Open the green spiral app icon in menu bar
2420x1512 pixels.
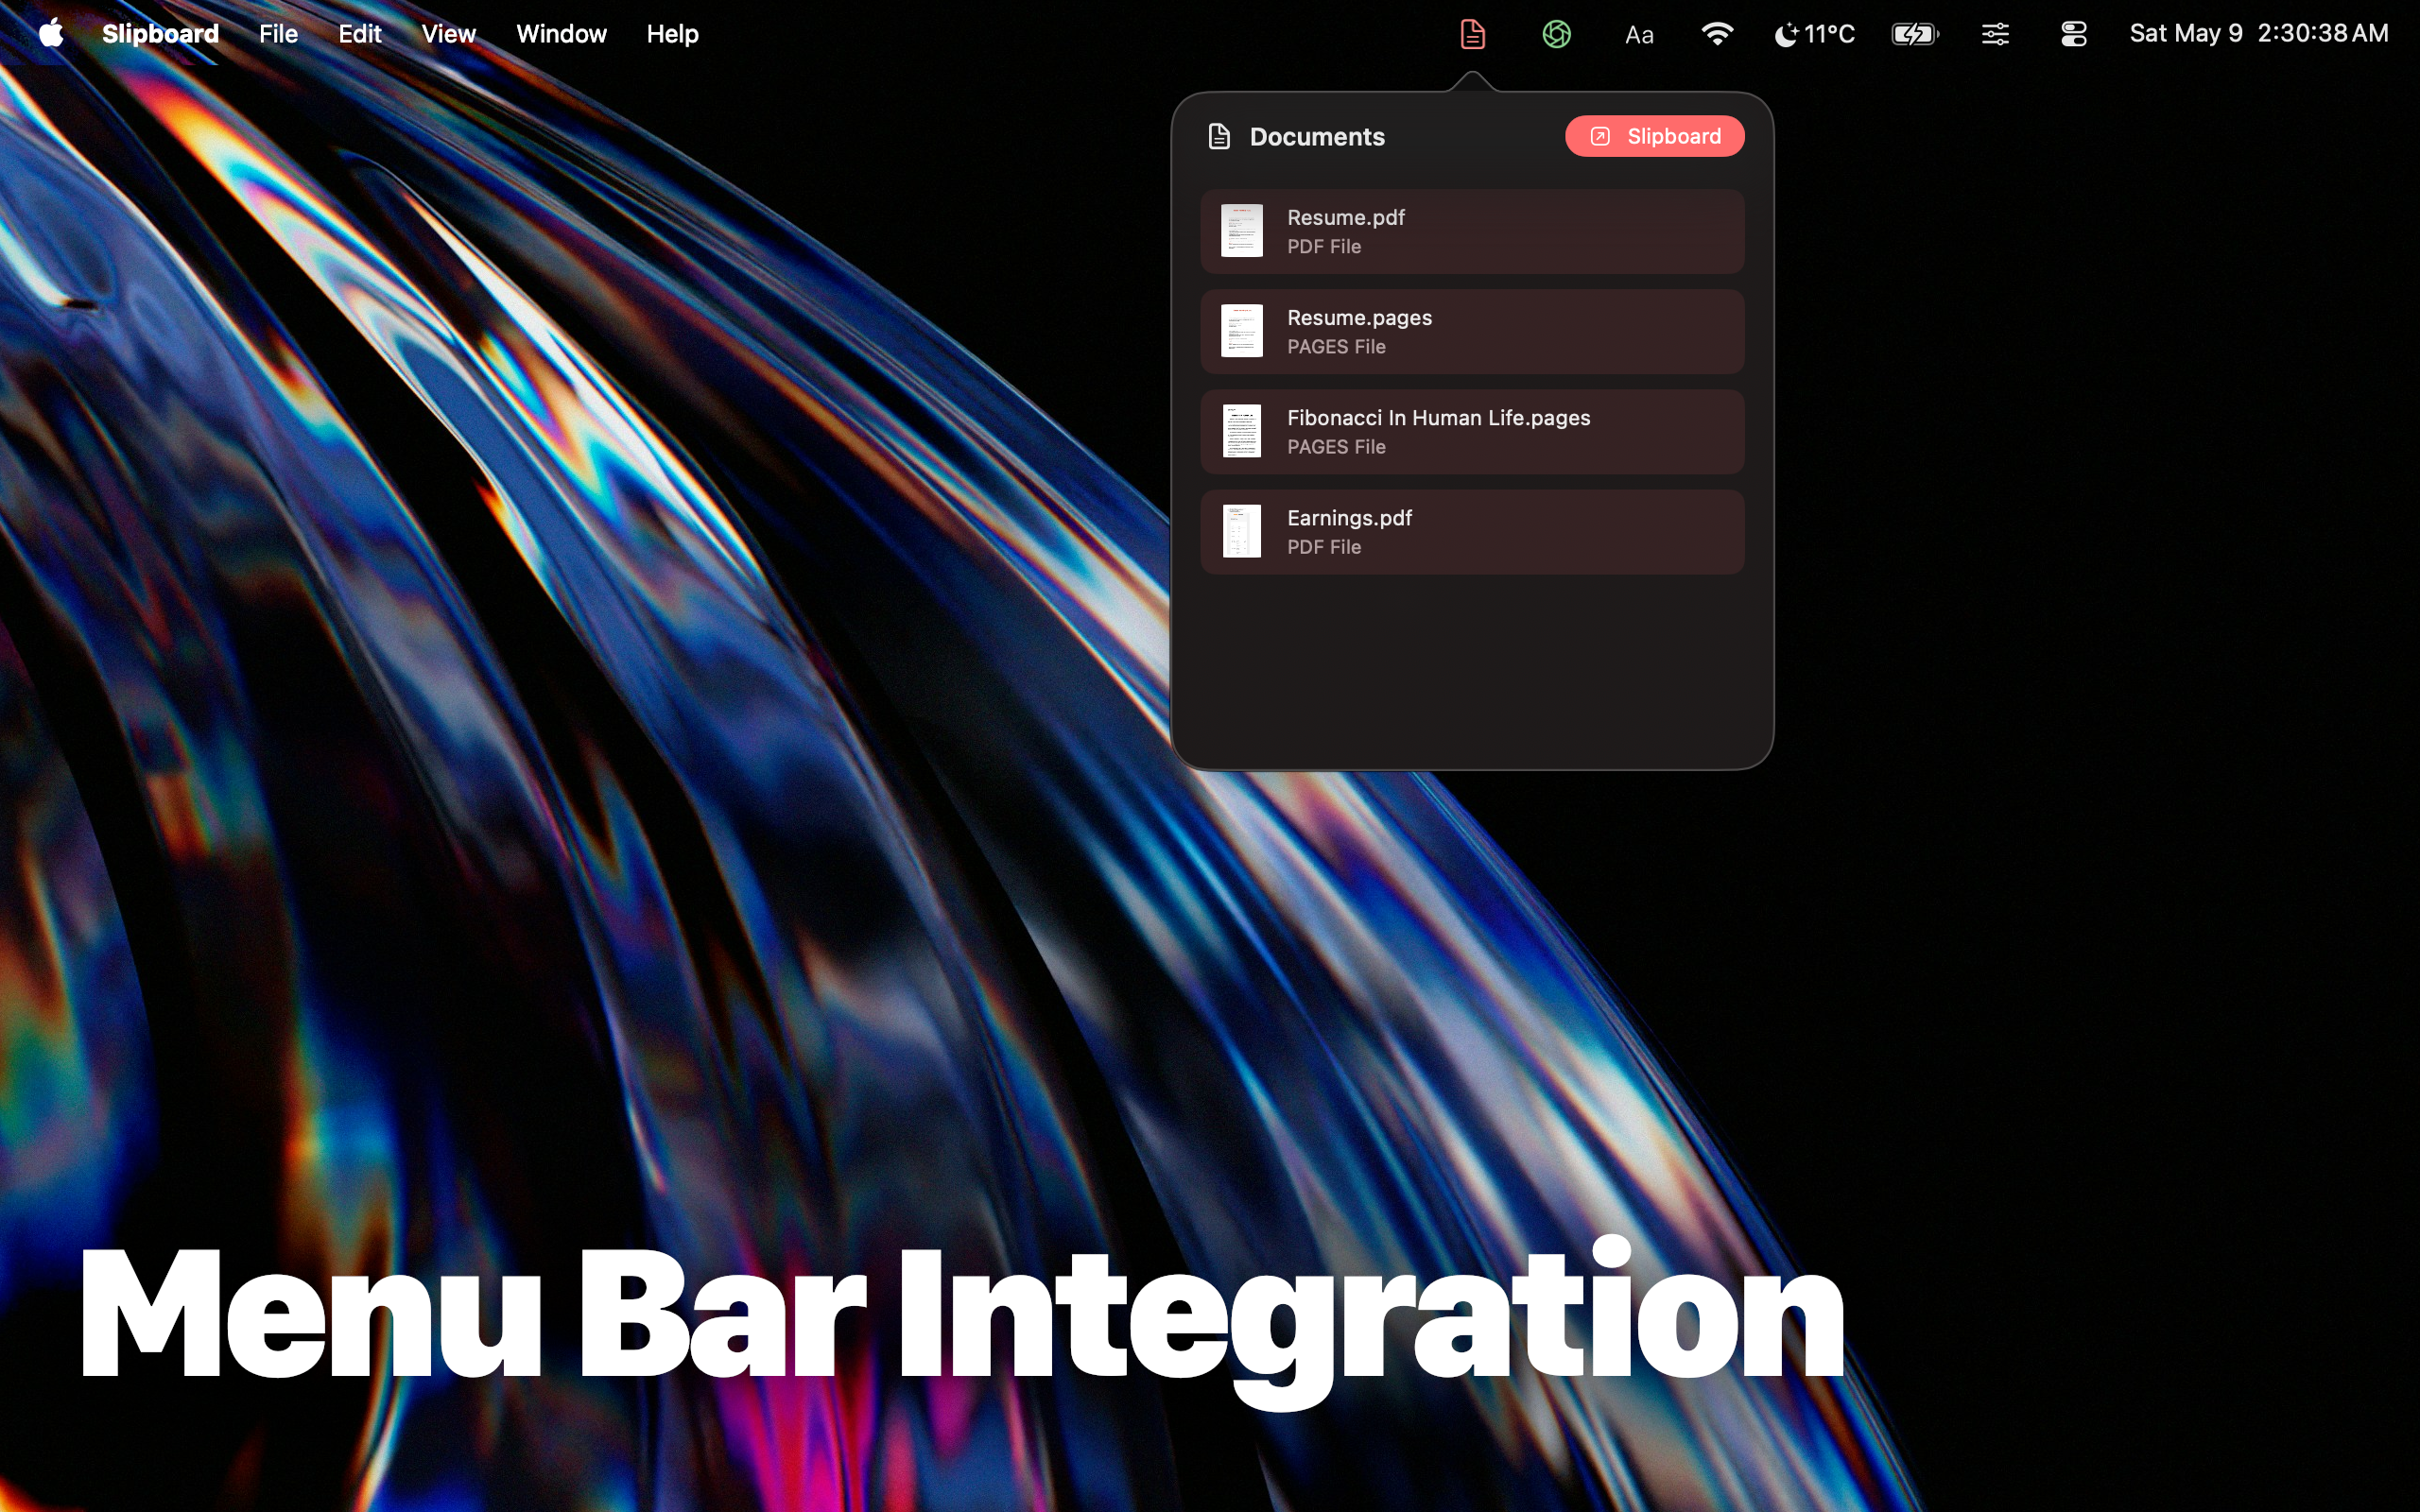click(1556, 34)
